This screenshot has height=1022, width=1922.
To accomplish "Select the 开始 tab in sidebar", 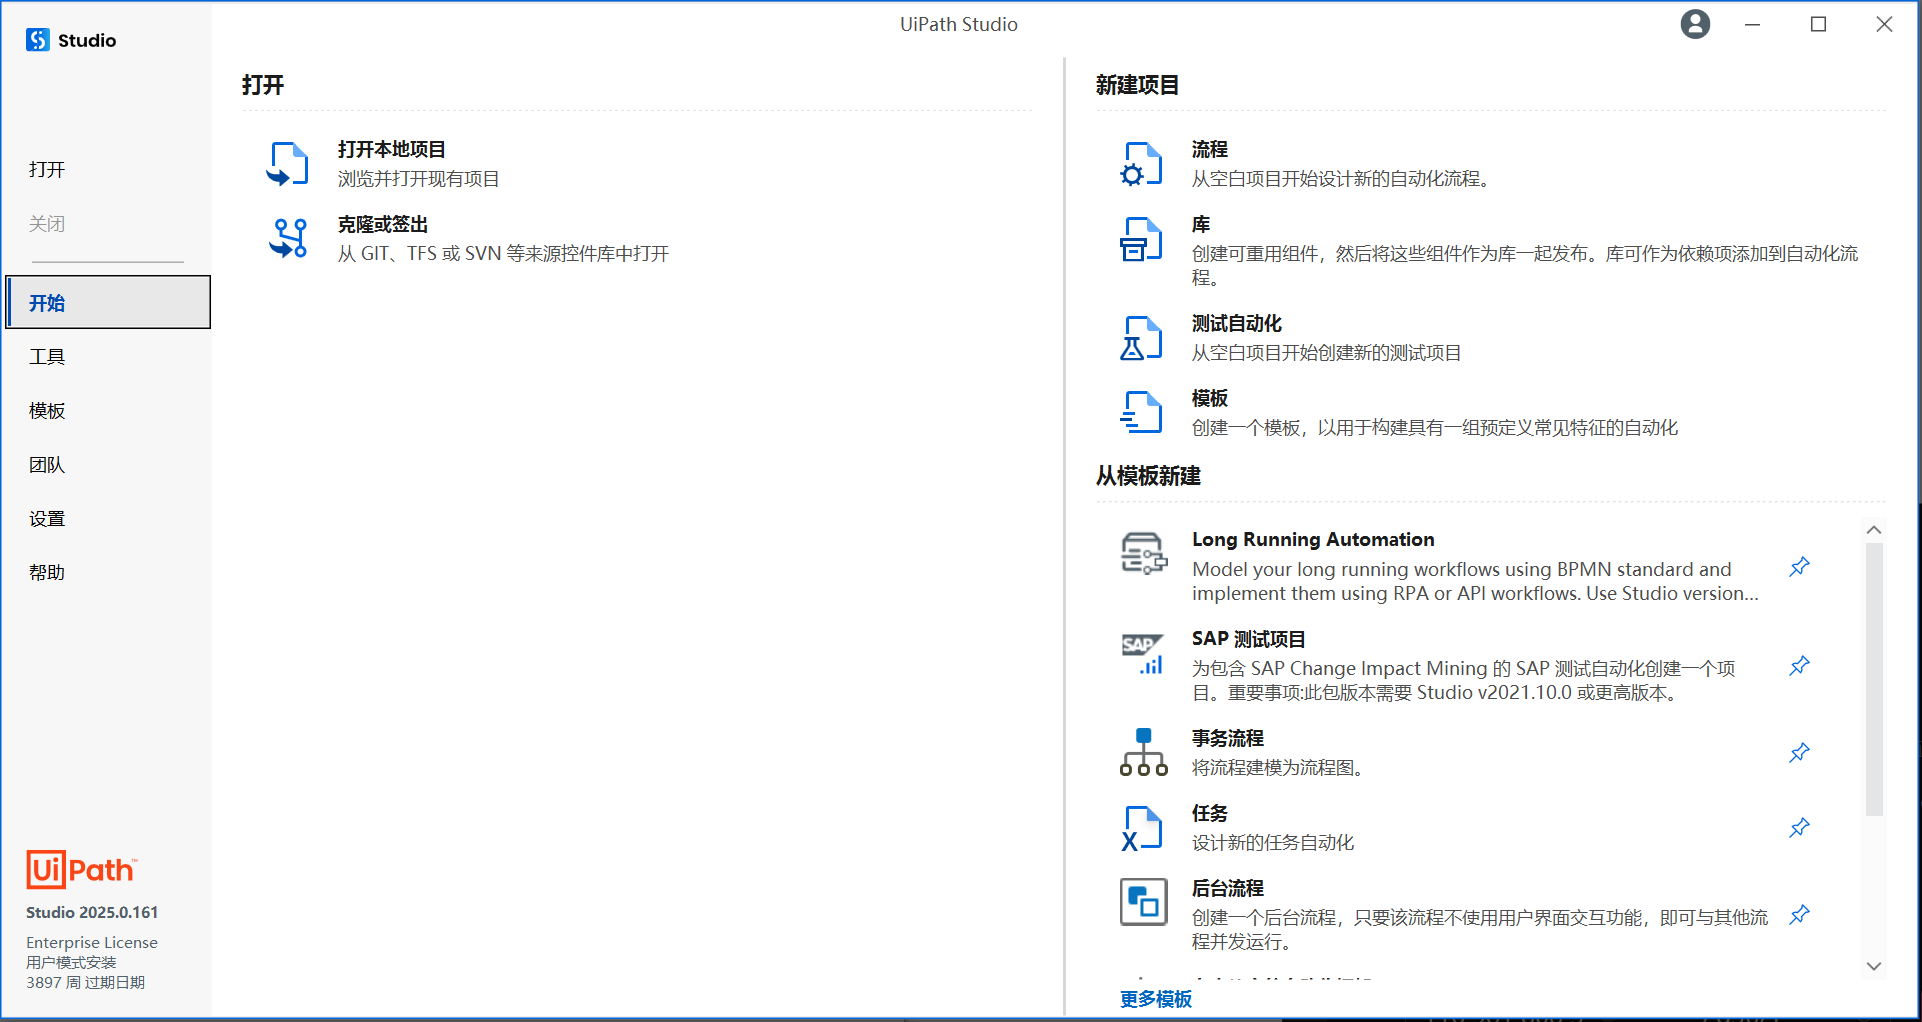I will [108, 302].
